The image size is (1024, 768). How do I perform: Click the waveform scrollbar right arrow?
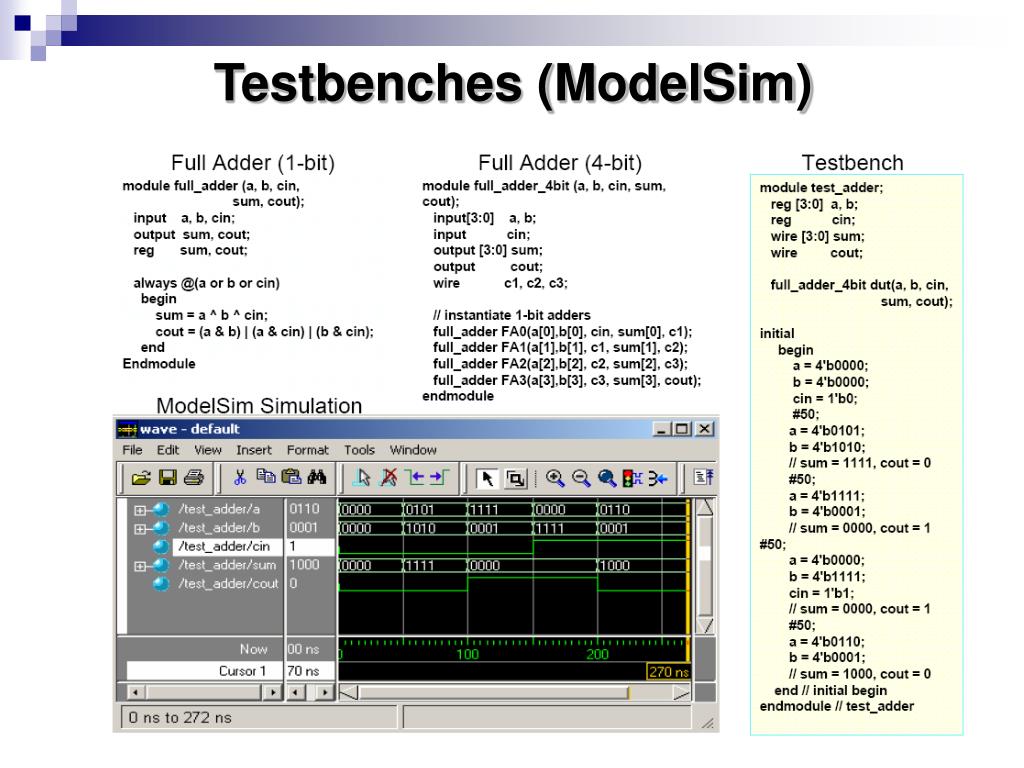[682, 692]
